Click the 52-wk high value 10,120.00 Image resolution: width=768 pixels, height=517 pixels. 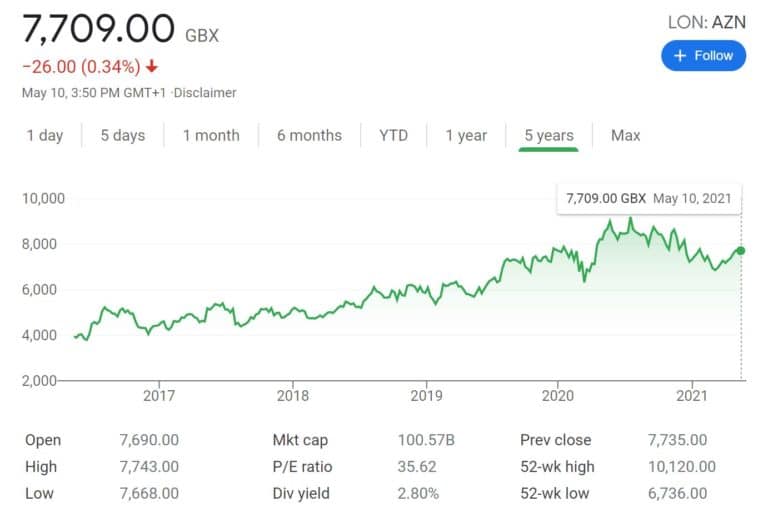[682, 467]
